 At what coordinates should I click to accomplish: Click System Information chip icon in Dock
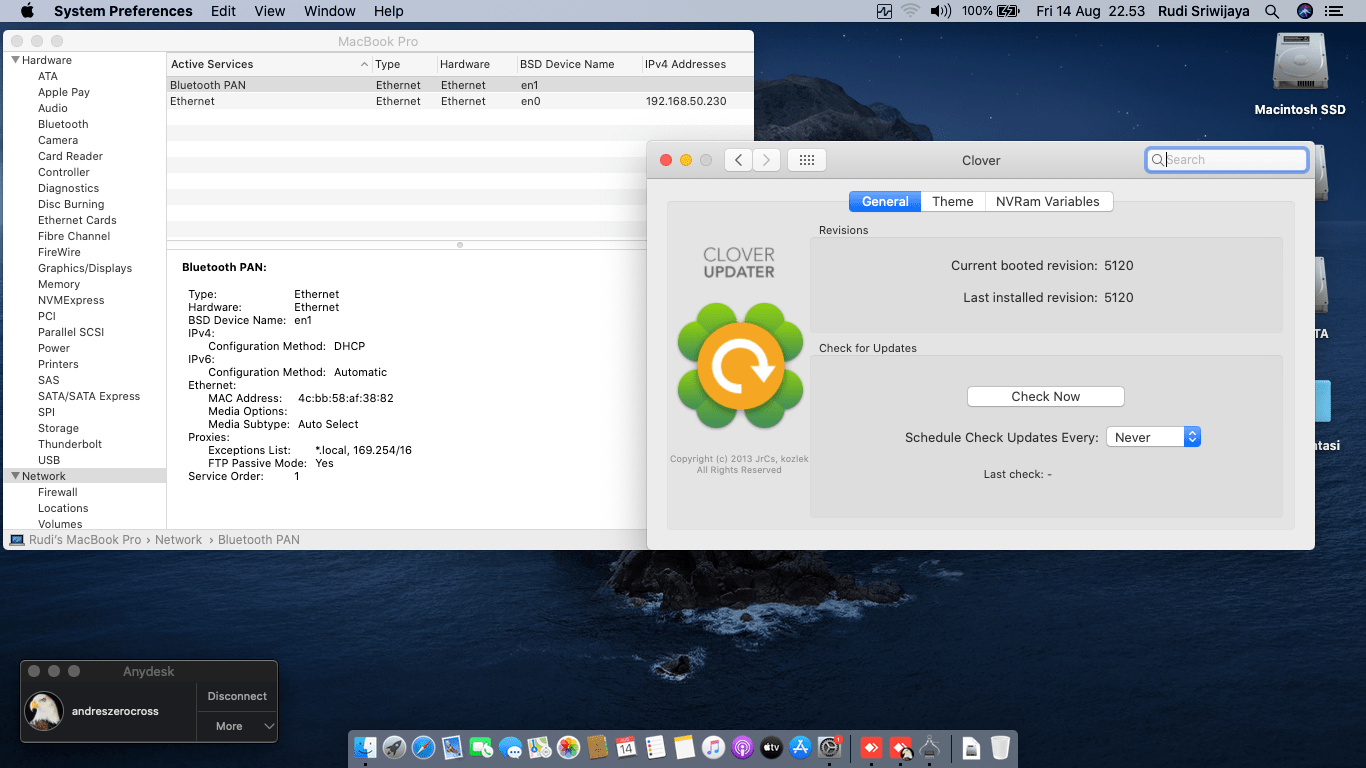pos(930,747)
